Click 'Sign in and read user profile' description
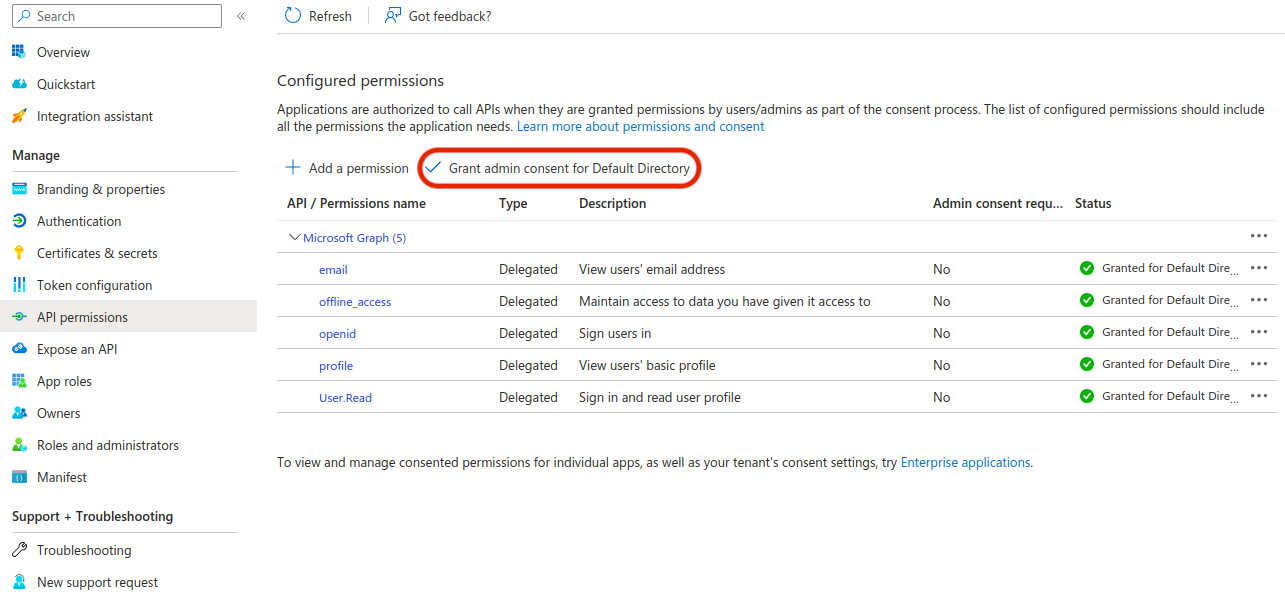1285x599 pixels. click(660, 397)
